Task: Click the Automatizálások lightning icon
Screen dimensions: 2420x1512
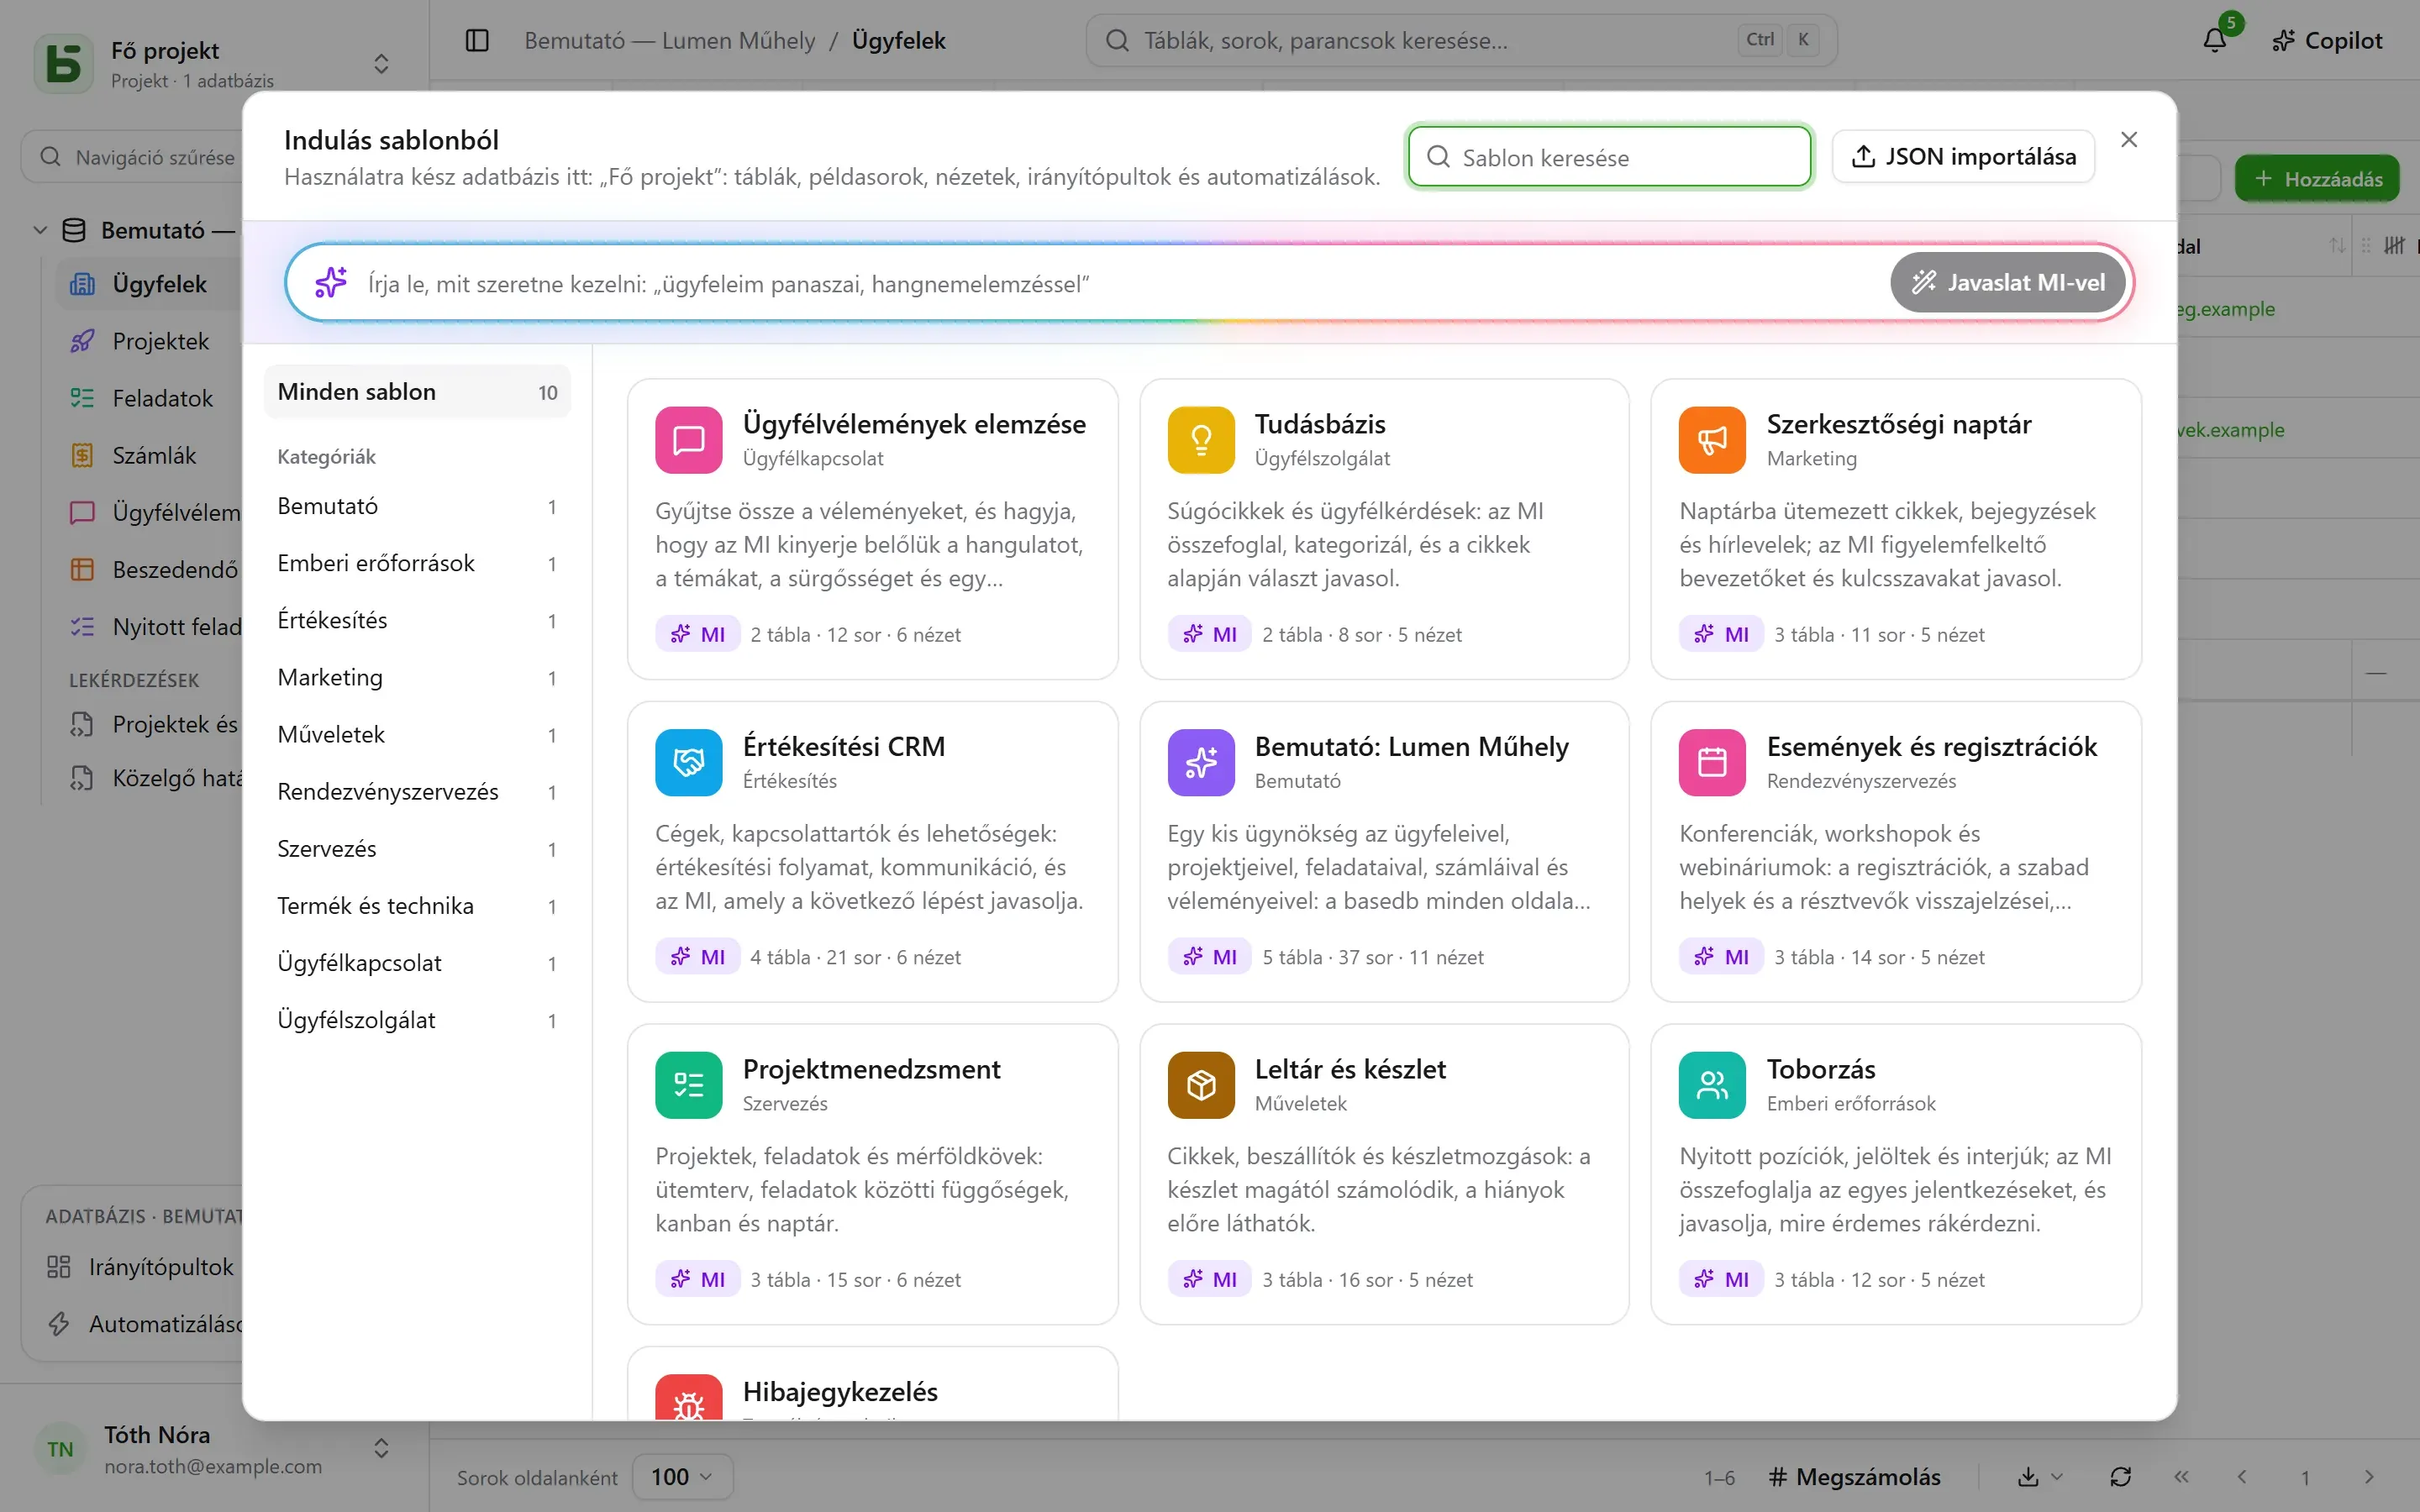Action: [59, 1324]
